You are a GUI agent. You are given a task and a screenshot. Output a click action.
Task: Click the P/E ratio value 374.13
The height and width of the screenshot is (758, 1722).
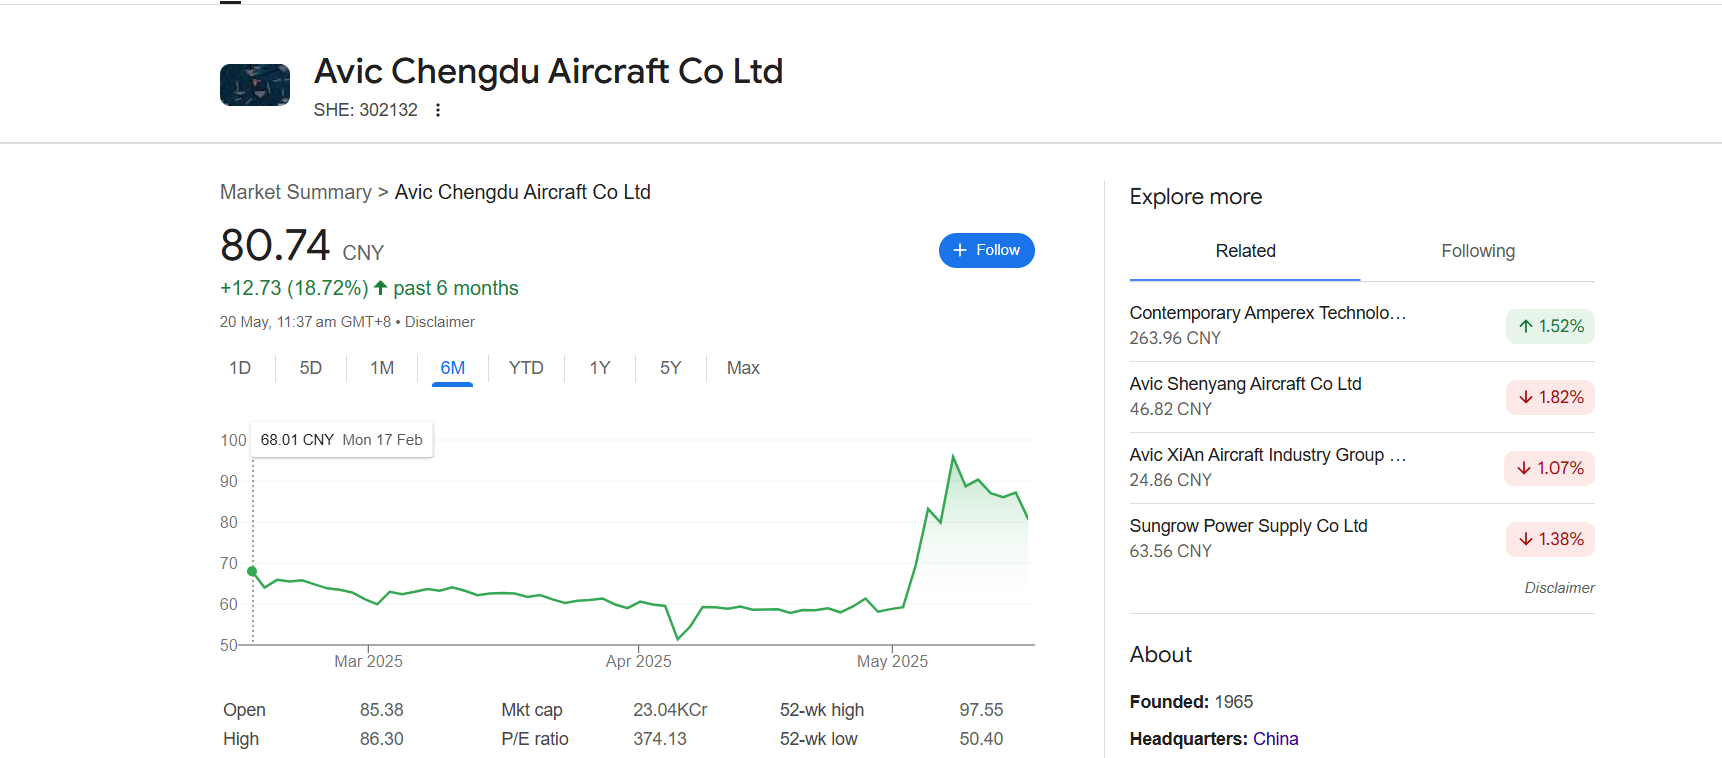[x=660, y=739]
